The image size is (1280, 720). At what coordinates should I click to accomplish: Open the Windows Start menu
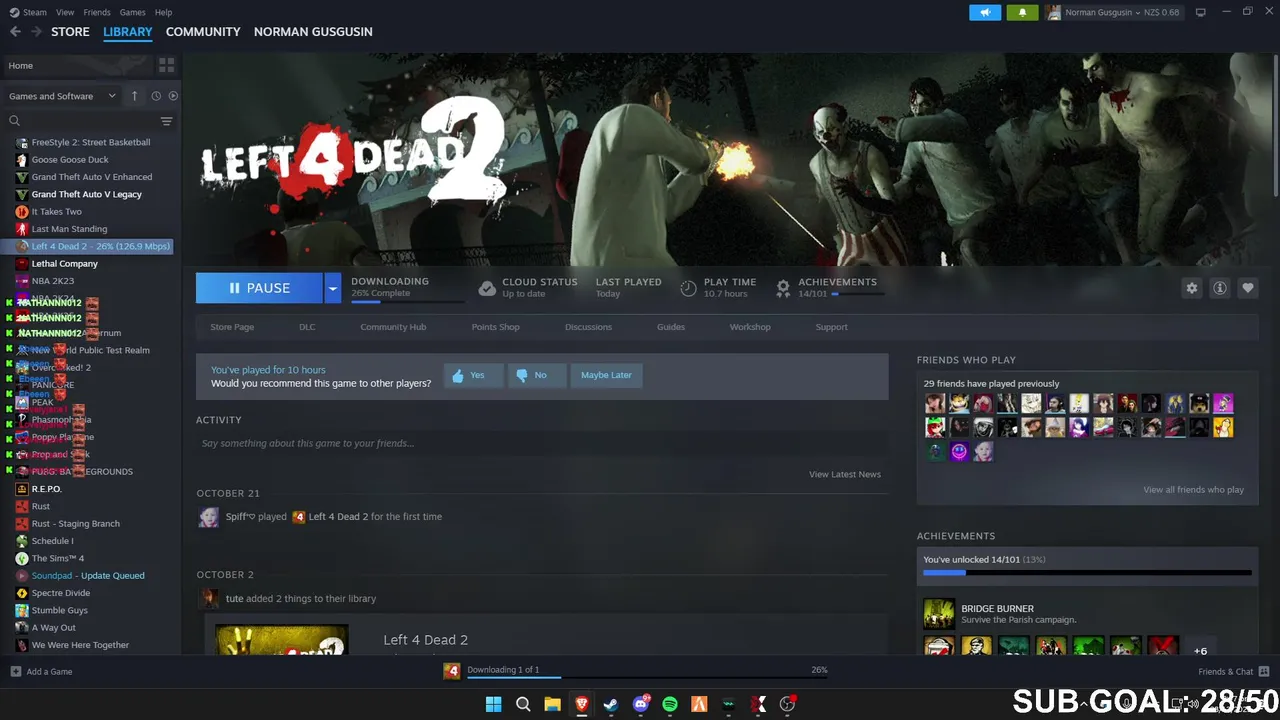[493, 704]
